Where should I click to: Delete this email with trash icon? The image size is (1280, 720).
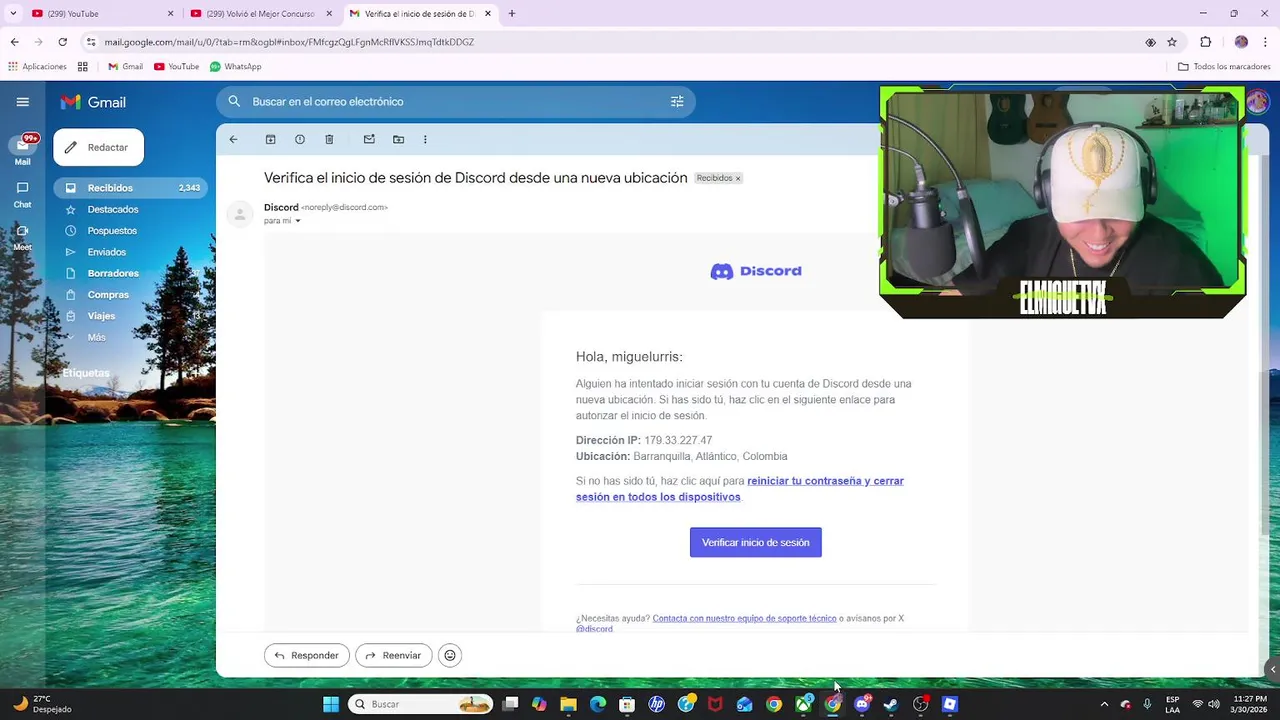329,139
